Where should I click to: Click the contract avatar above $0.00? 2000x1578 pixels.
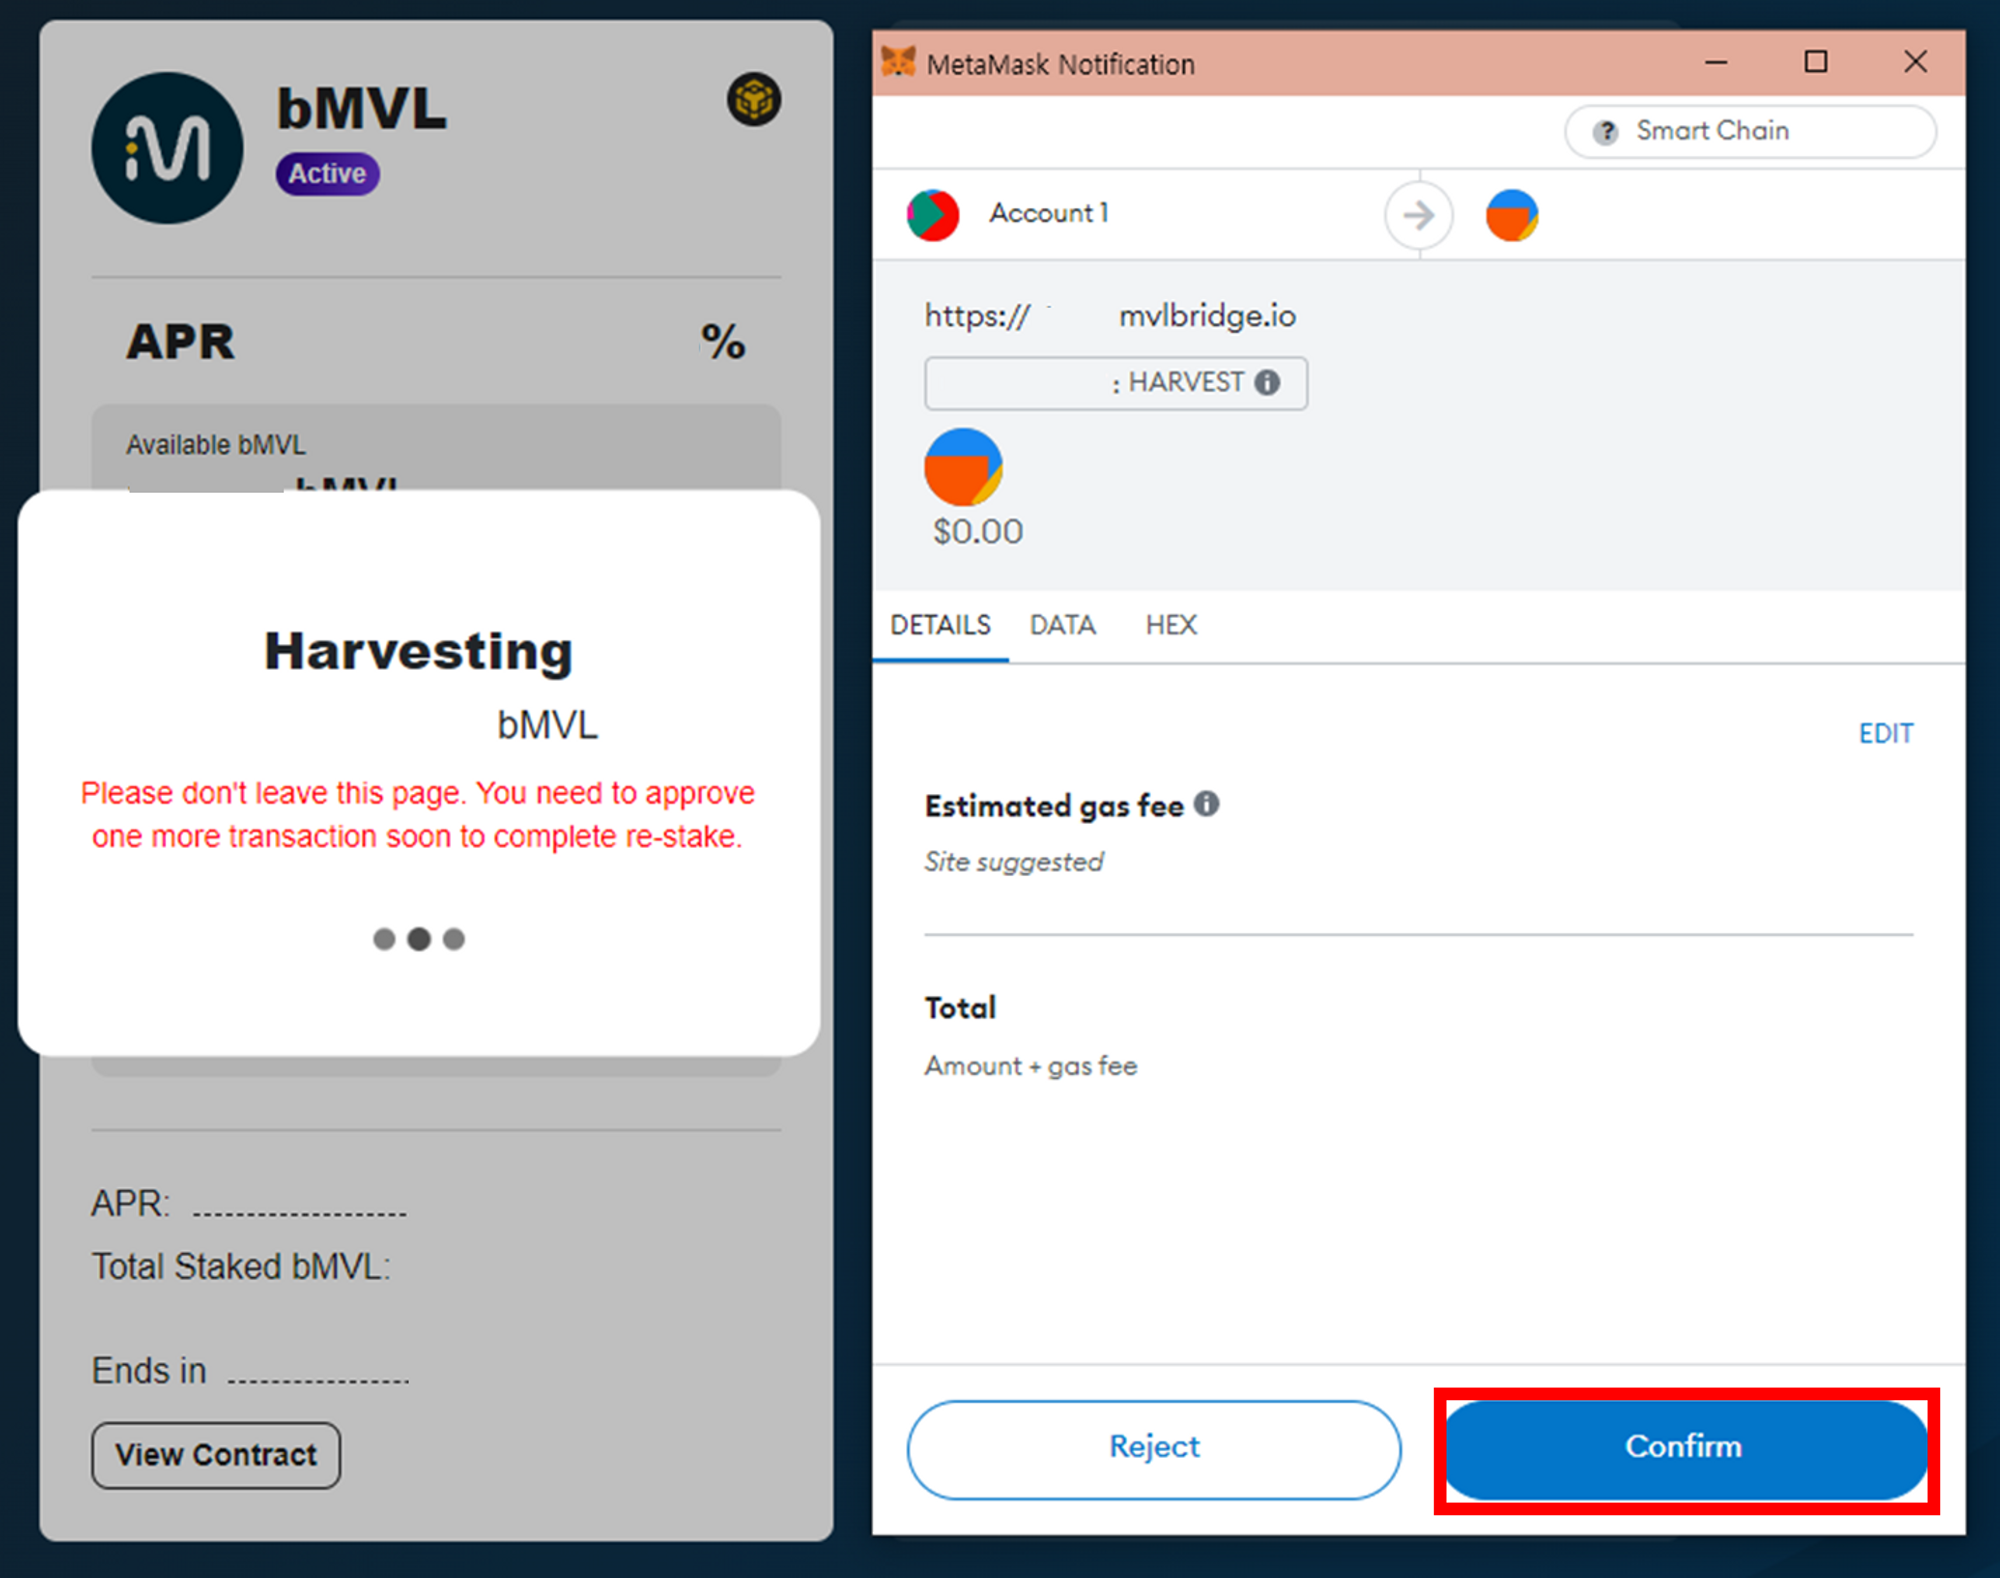[963, 467]
